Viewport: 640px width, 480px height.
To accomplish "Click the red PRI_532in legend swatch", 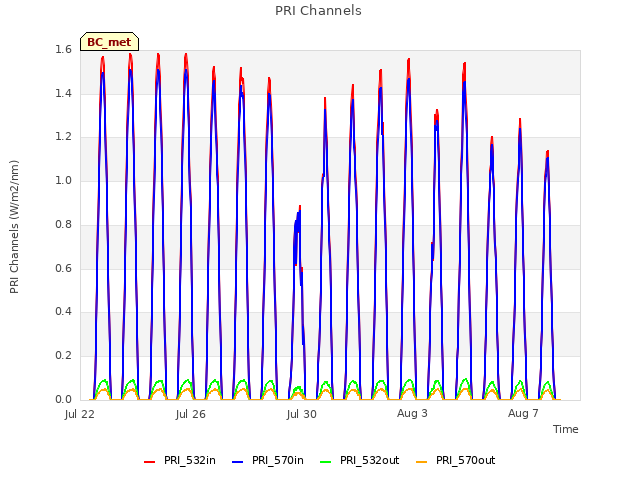I will (149, 462).
